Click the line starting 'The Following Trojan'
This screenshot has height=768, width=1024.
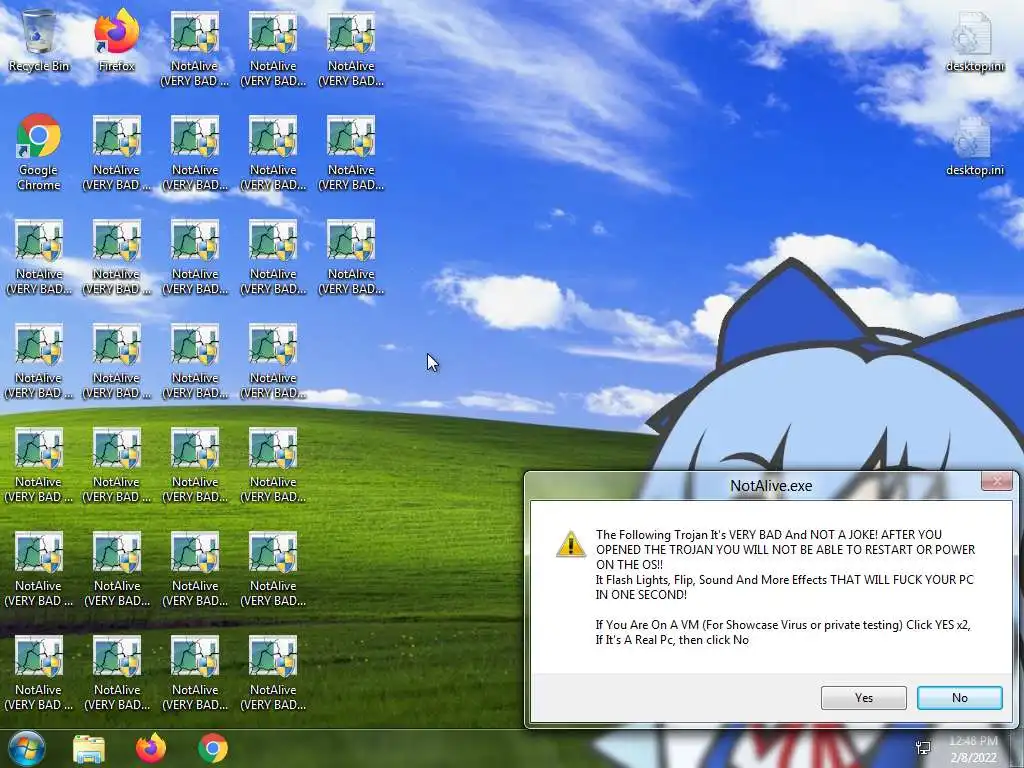pyautogui.click(x=769, y=535)
